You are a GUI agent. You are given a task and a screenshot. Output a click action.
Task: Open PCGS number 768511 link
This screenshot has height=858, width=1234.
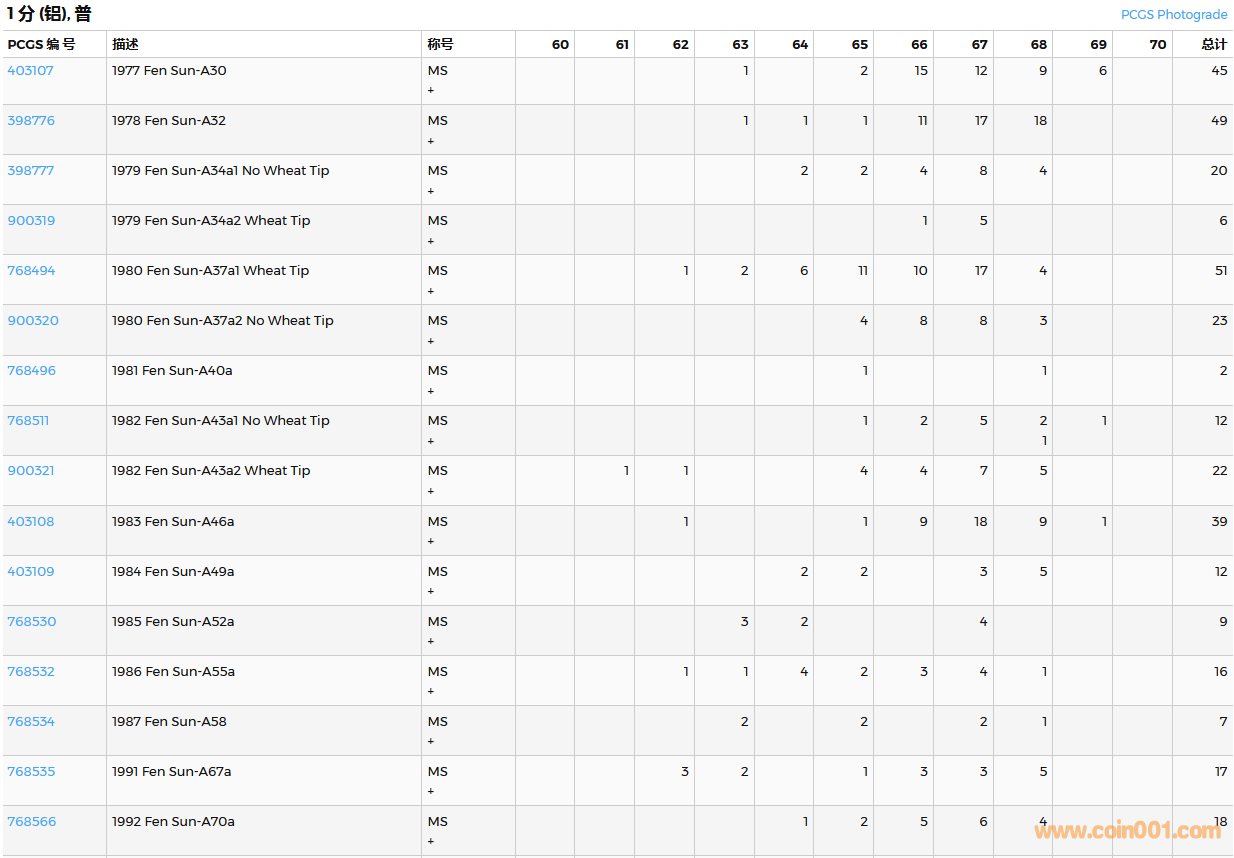tap(28, 421)
